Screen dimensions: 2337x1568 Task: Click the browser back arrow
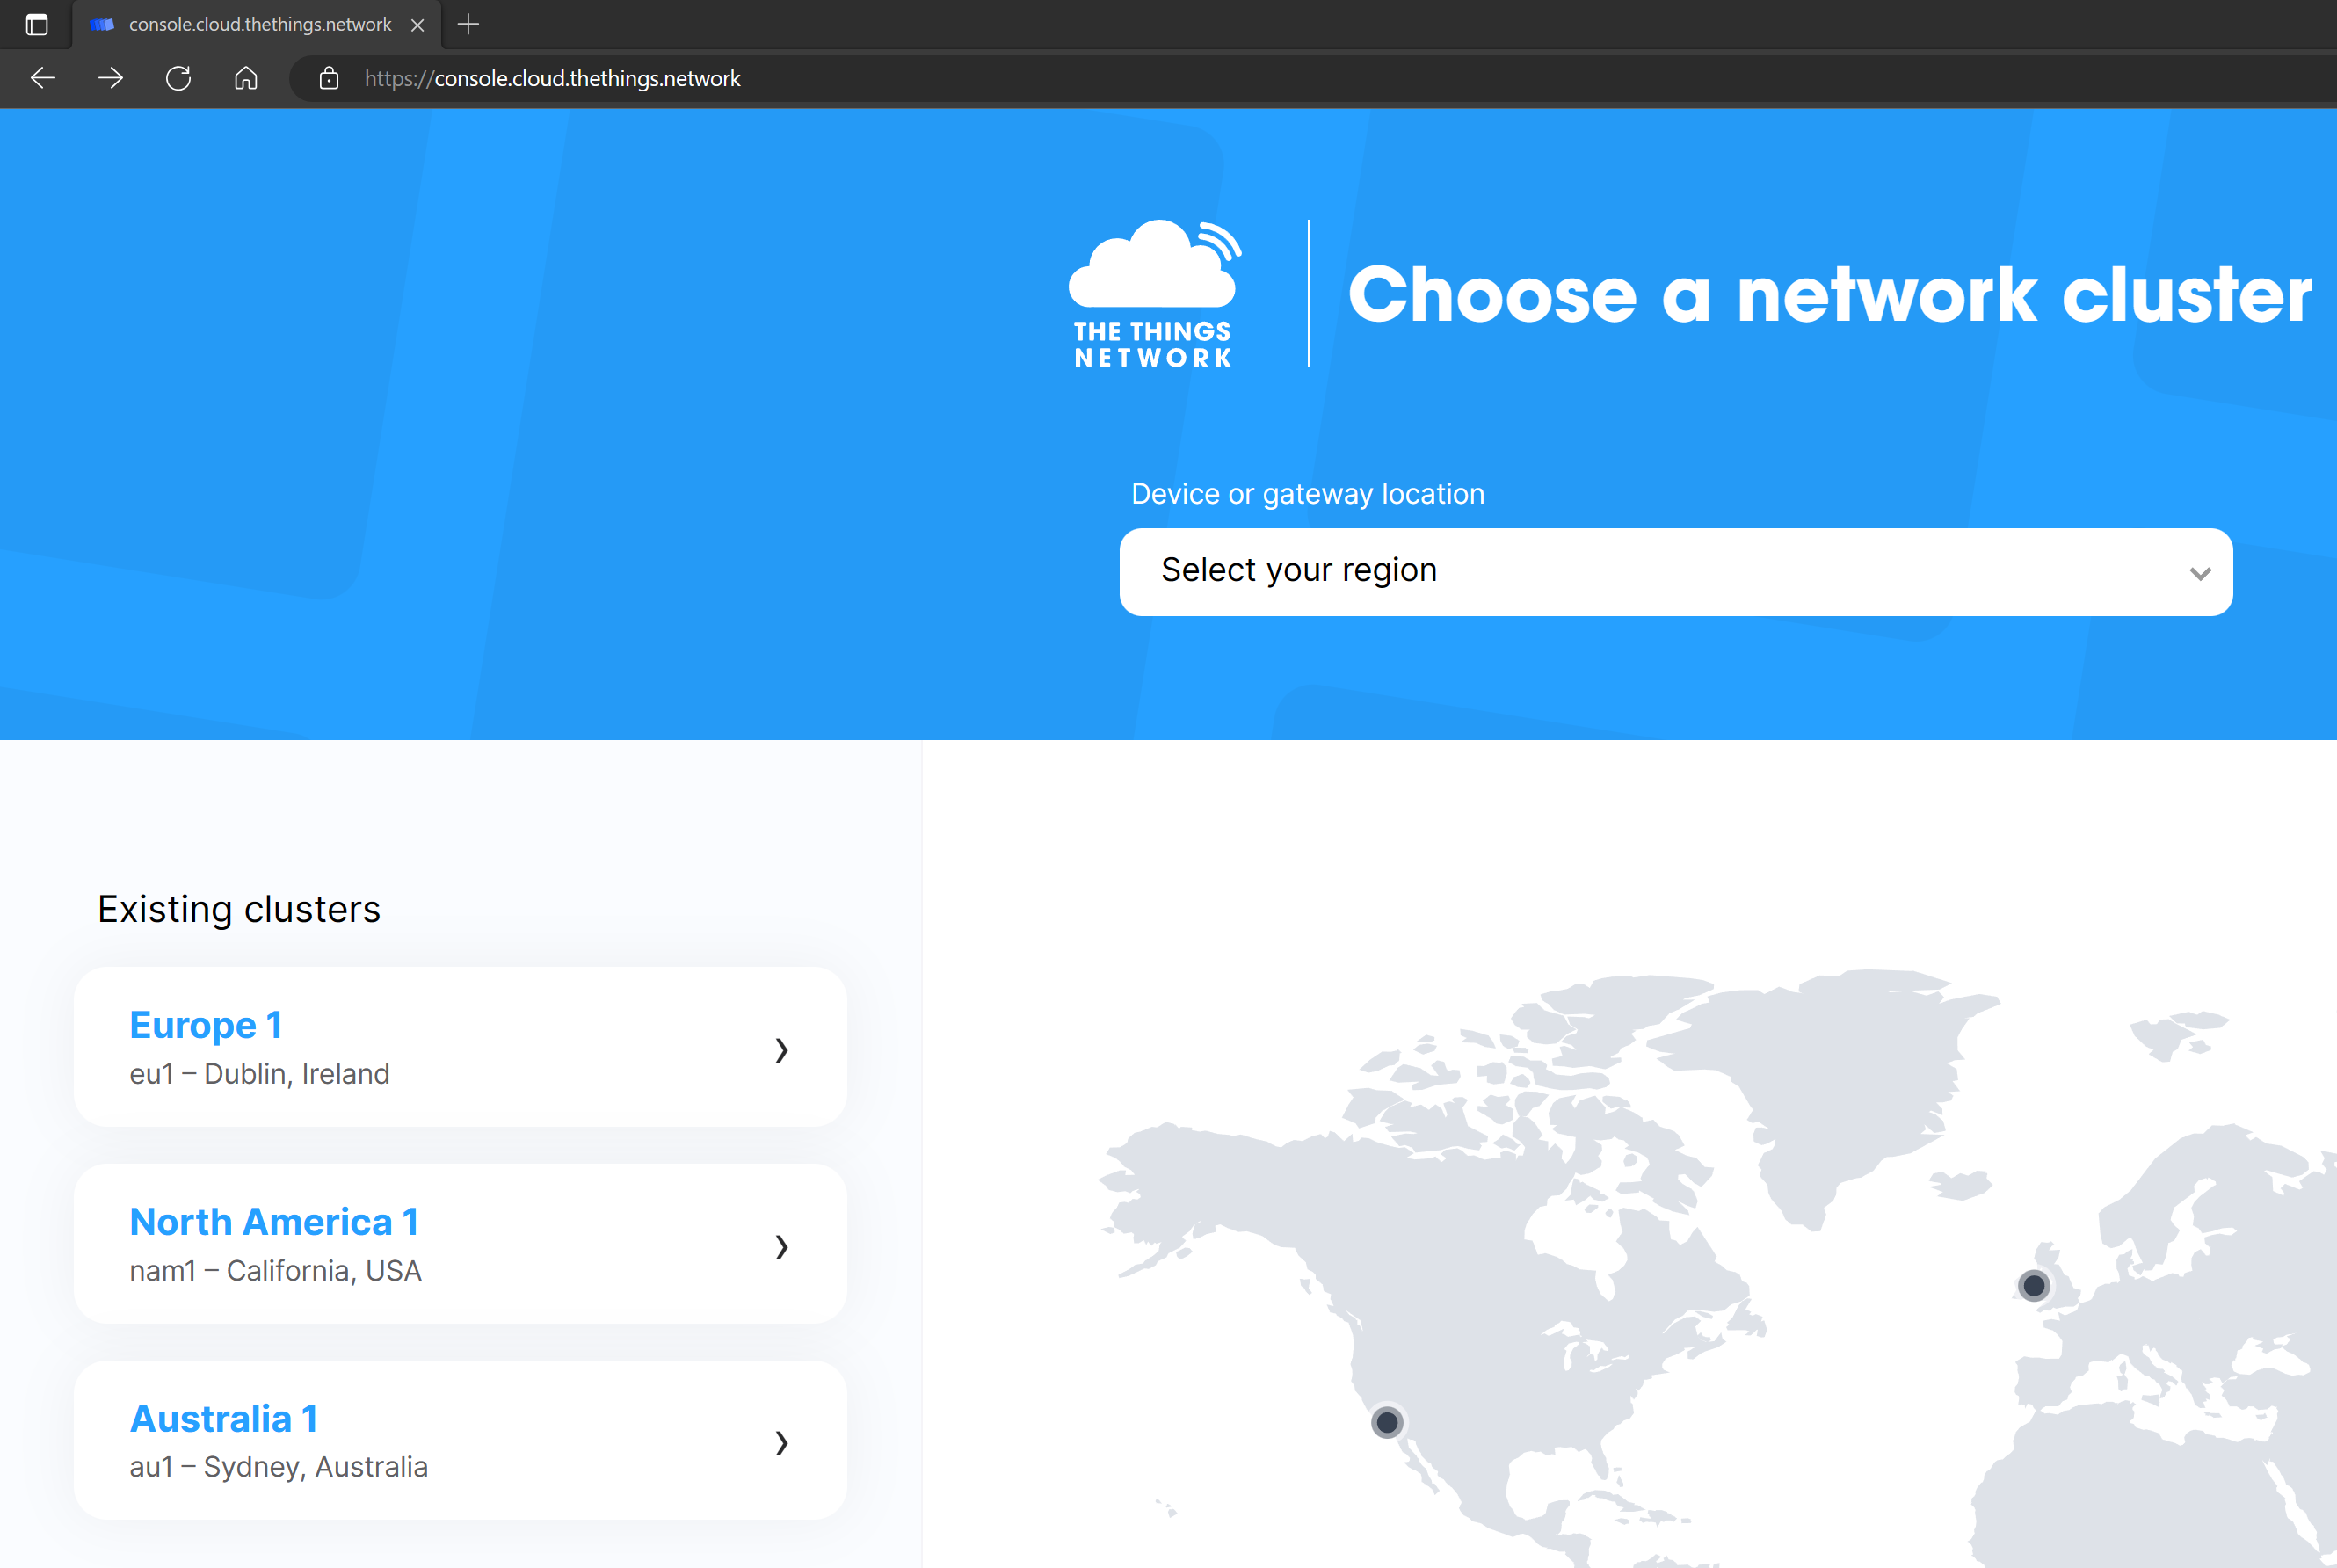43,78
